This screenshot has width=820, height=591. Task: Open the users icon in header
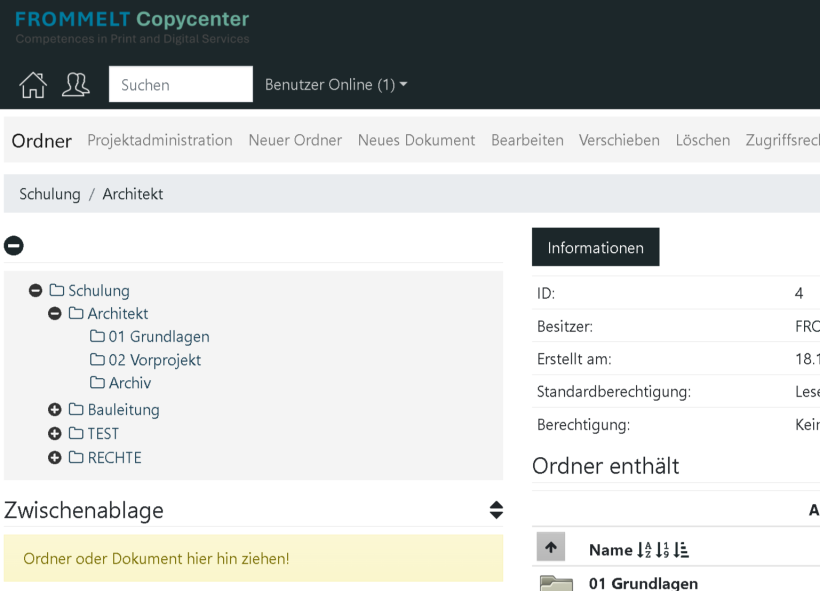[76, 85]
